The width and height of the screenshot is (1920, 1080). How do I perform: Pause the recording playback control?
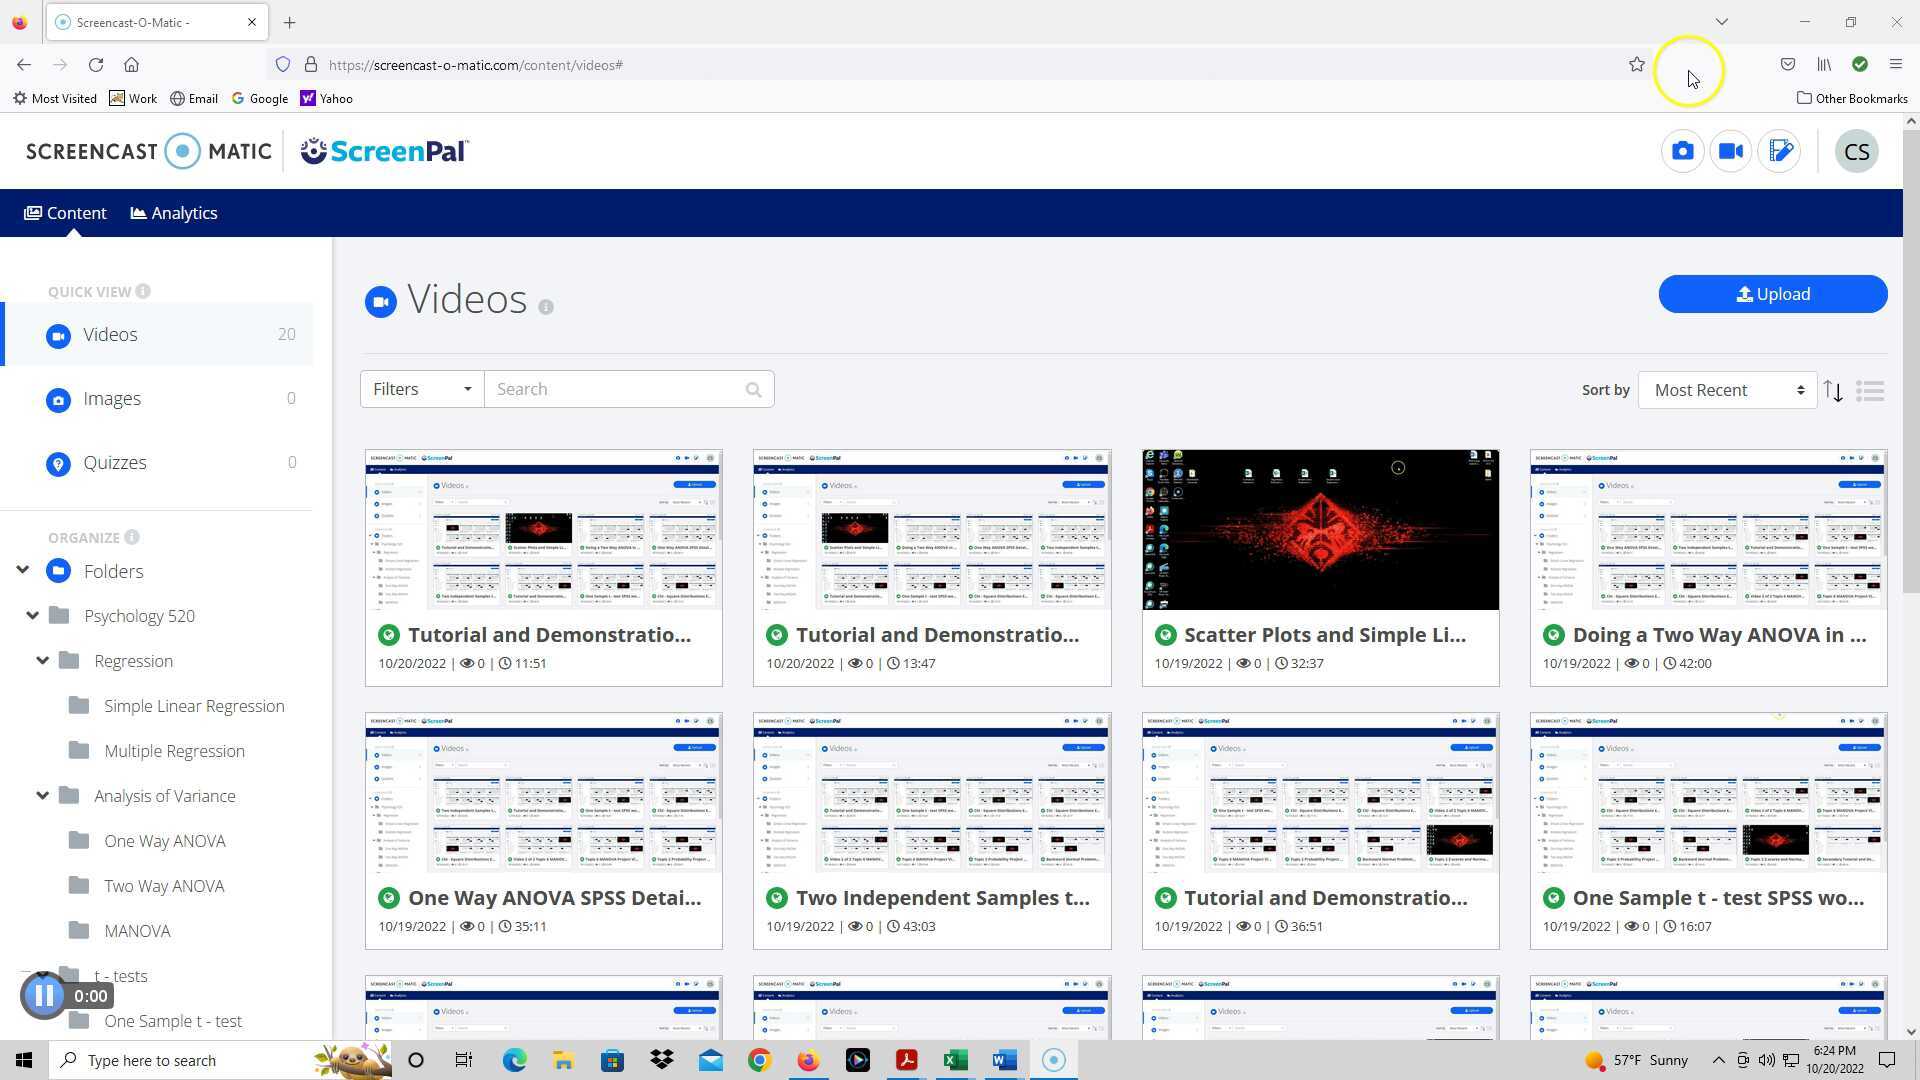pyautogui.click(x=43, y=995)
